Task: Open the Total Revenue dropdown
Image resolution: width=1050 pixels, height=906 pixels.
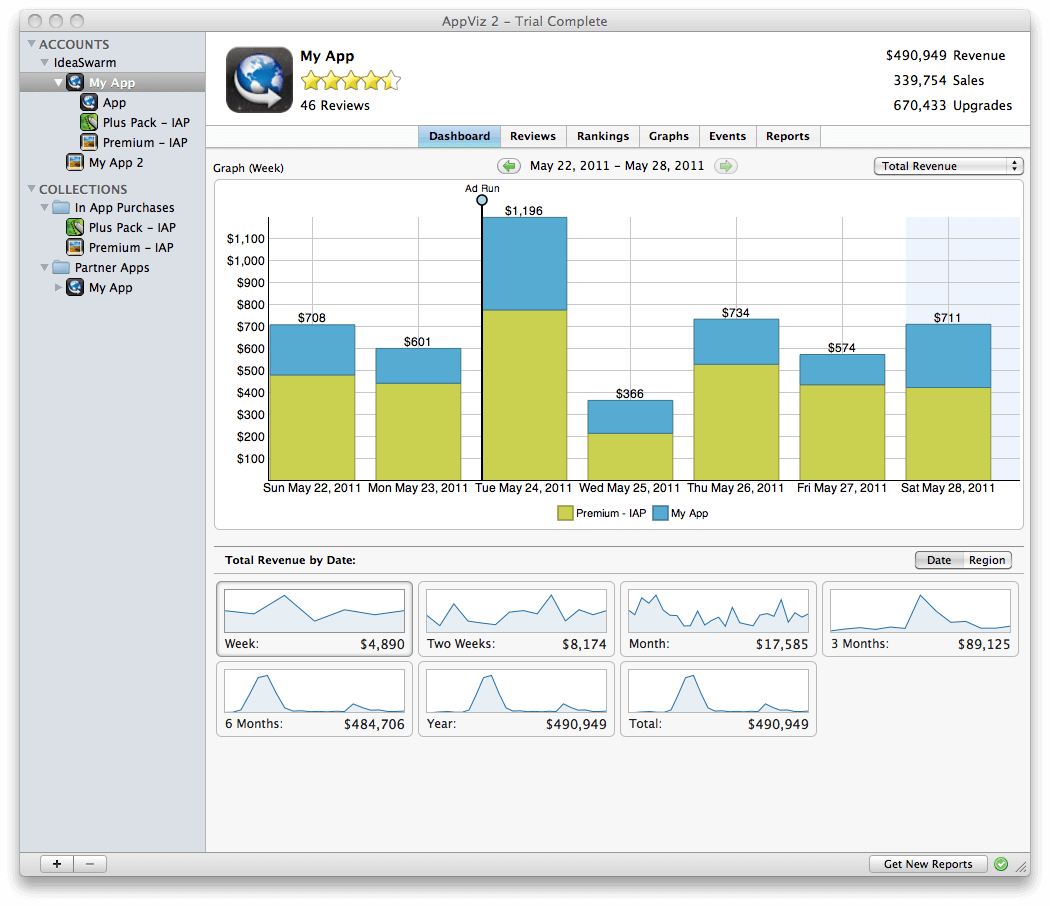Action: [948, 166]
